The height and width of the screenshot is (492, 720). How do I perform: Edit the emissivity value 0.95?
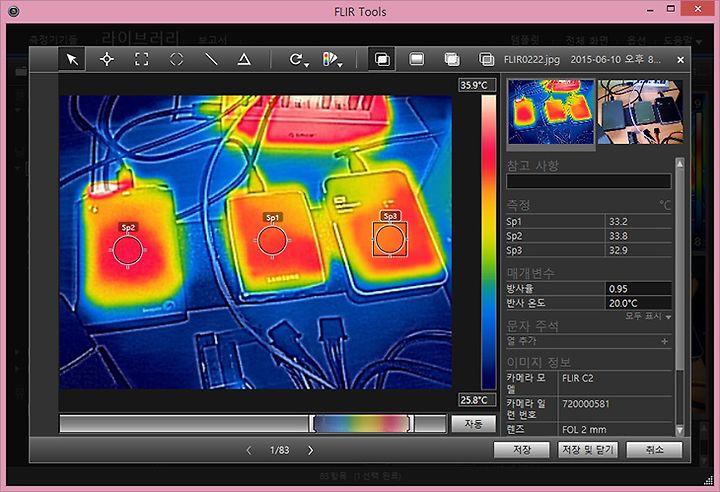click(638, 288)
